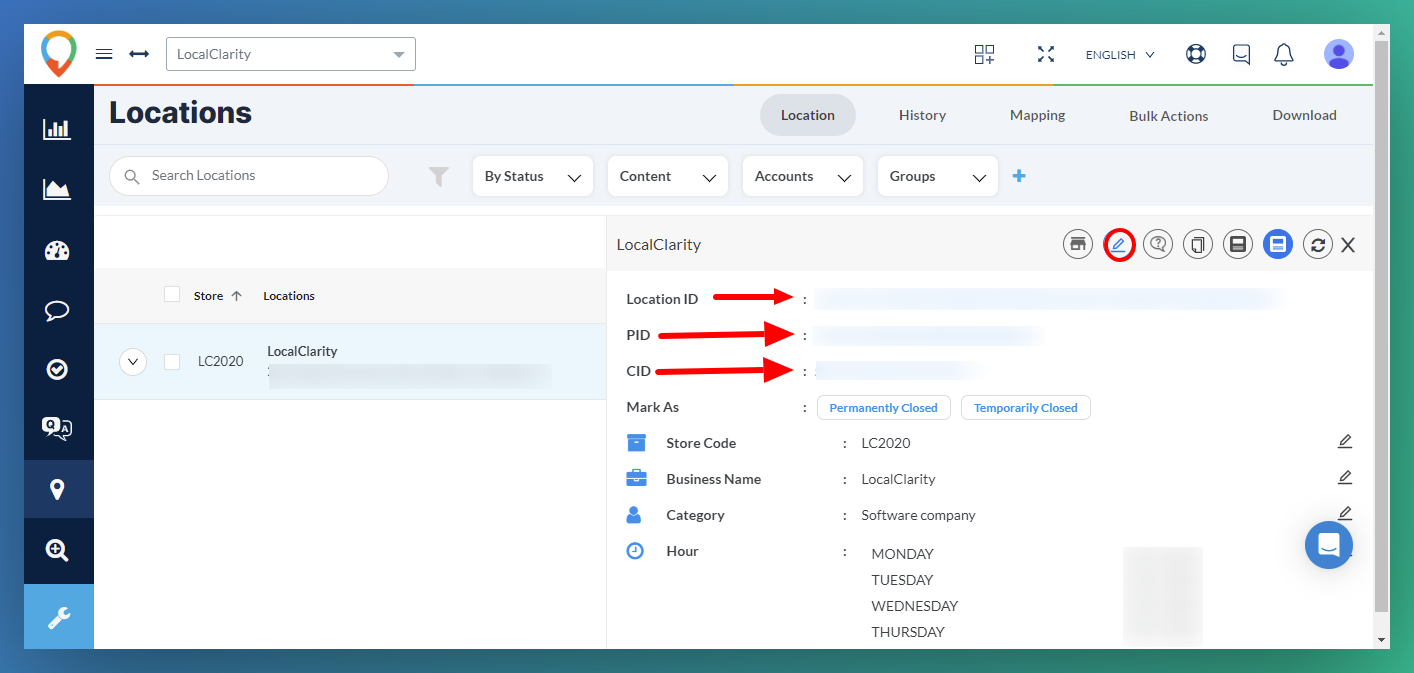The width and height of the screenshot is (1414, 673).
Task: Edit the Business Name field
Action: pyautogui.click(x=1345, y=478)
